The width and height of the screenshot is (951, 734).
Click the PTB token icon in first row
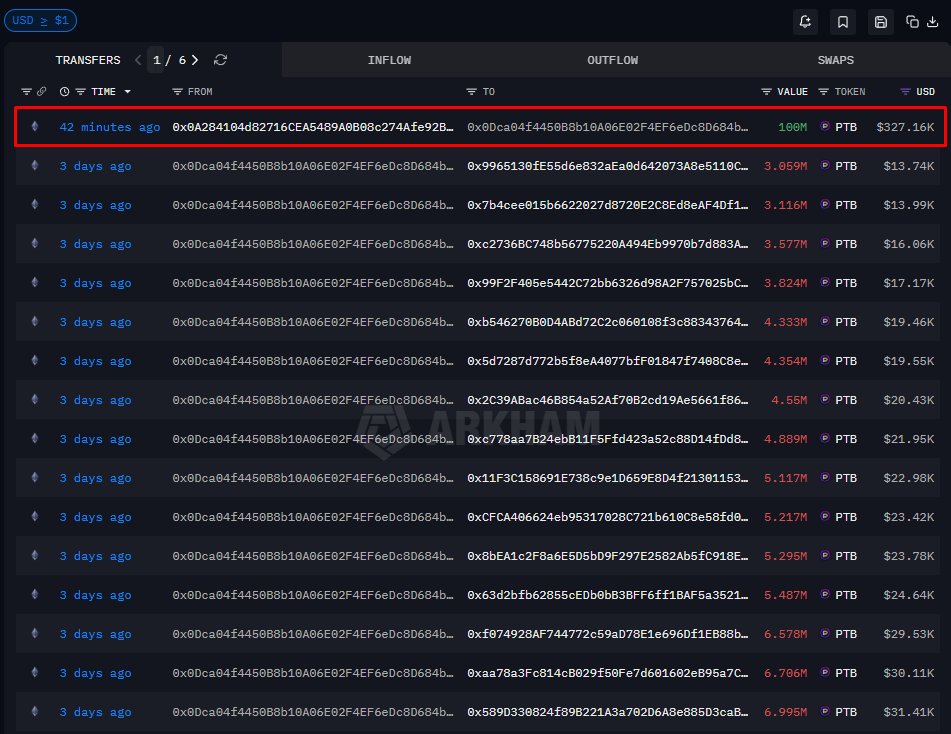(x=825, y=127)
